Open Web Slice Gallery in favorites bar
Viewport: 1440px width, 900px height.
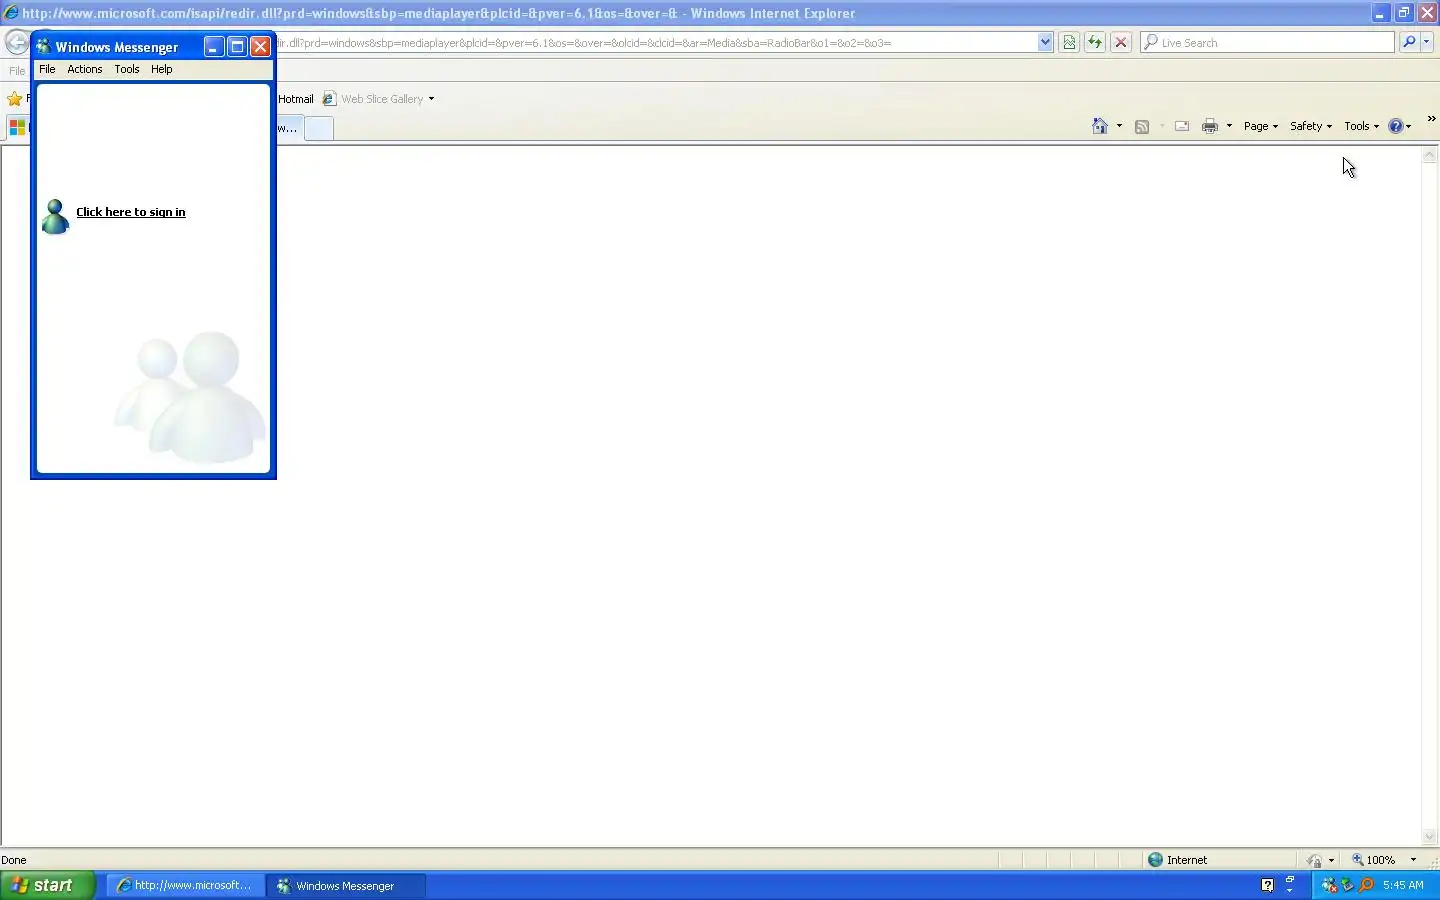click(373, 99)
